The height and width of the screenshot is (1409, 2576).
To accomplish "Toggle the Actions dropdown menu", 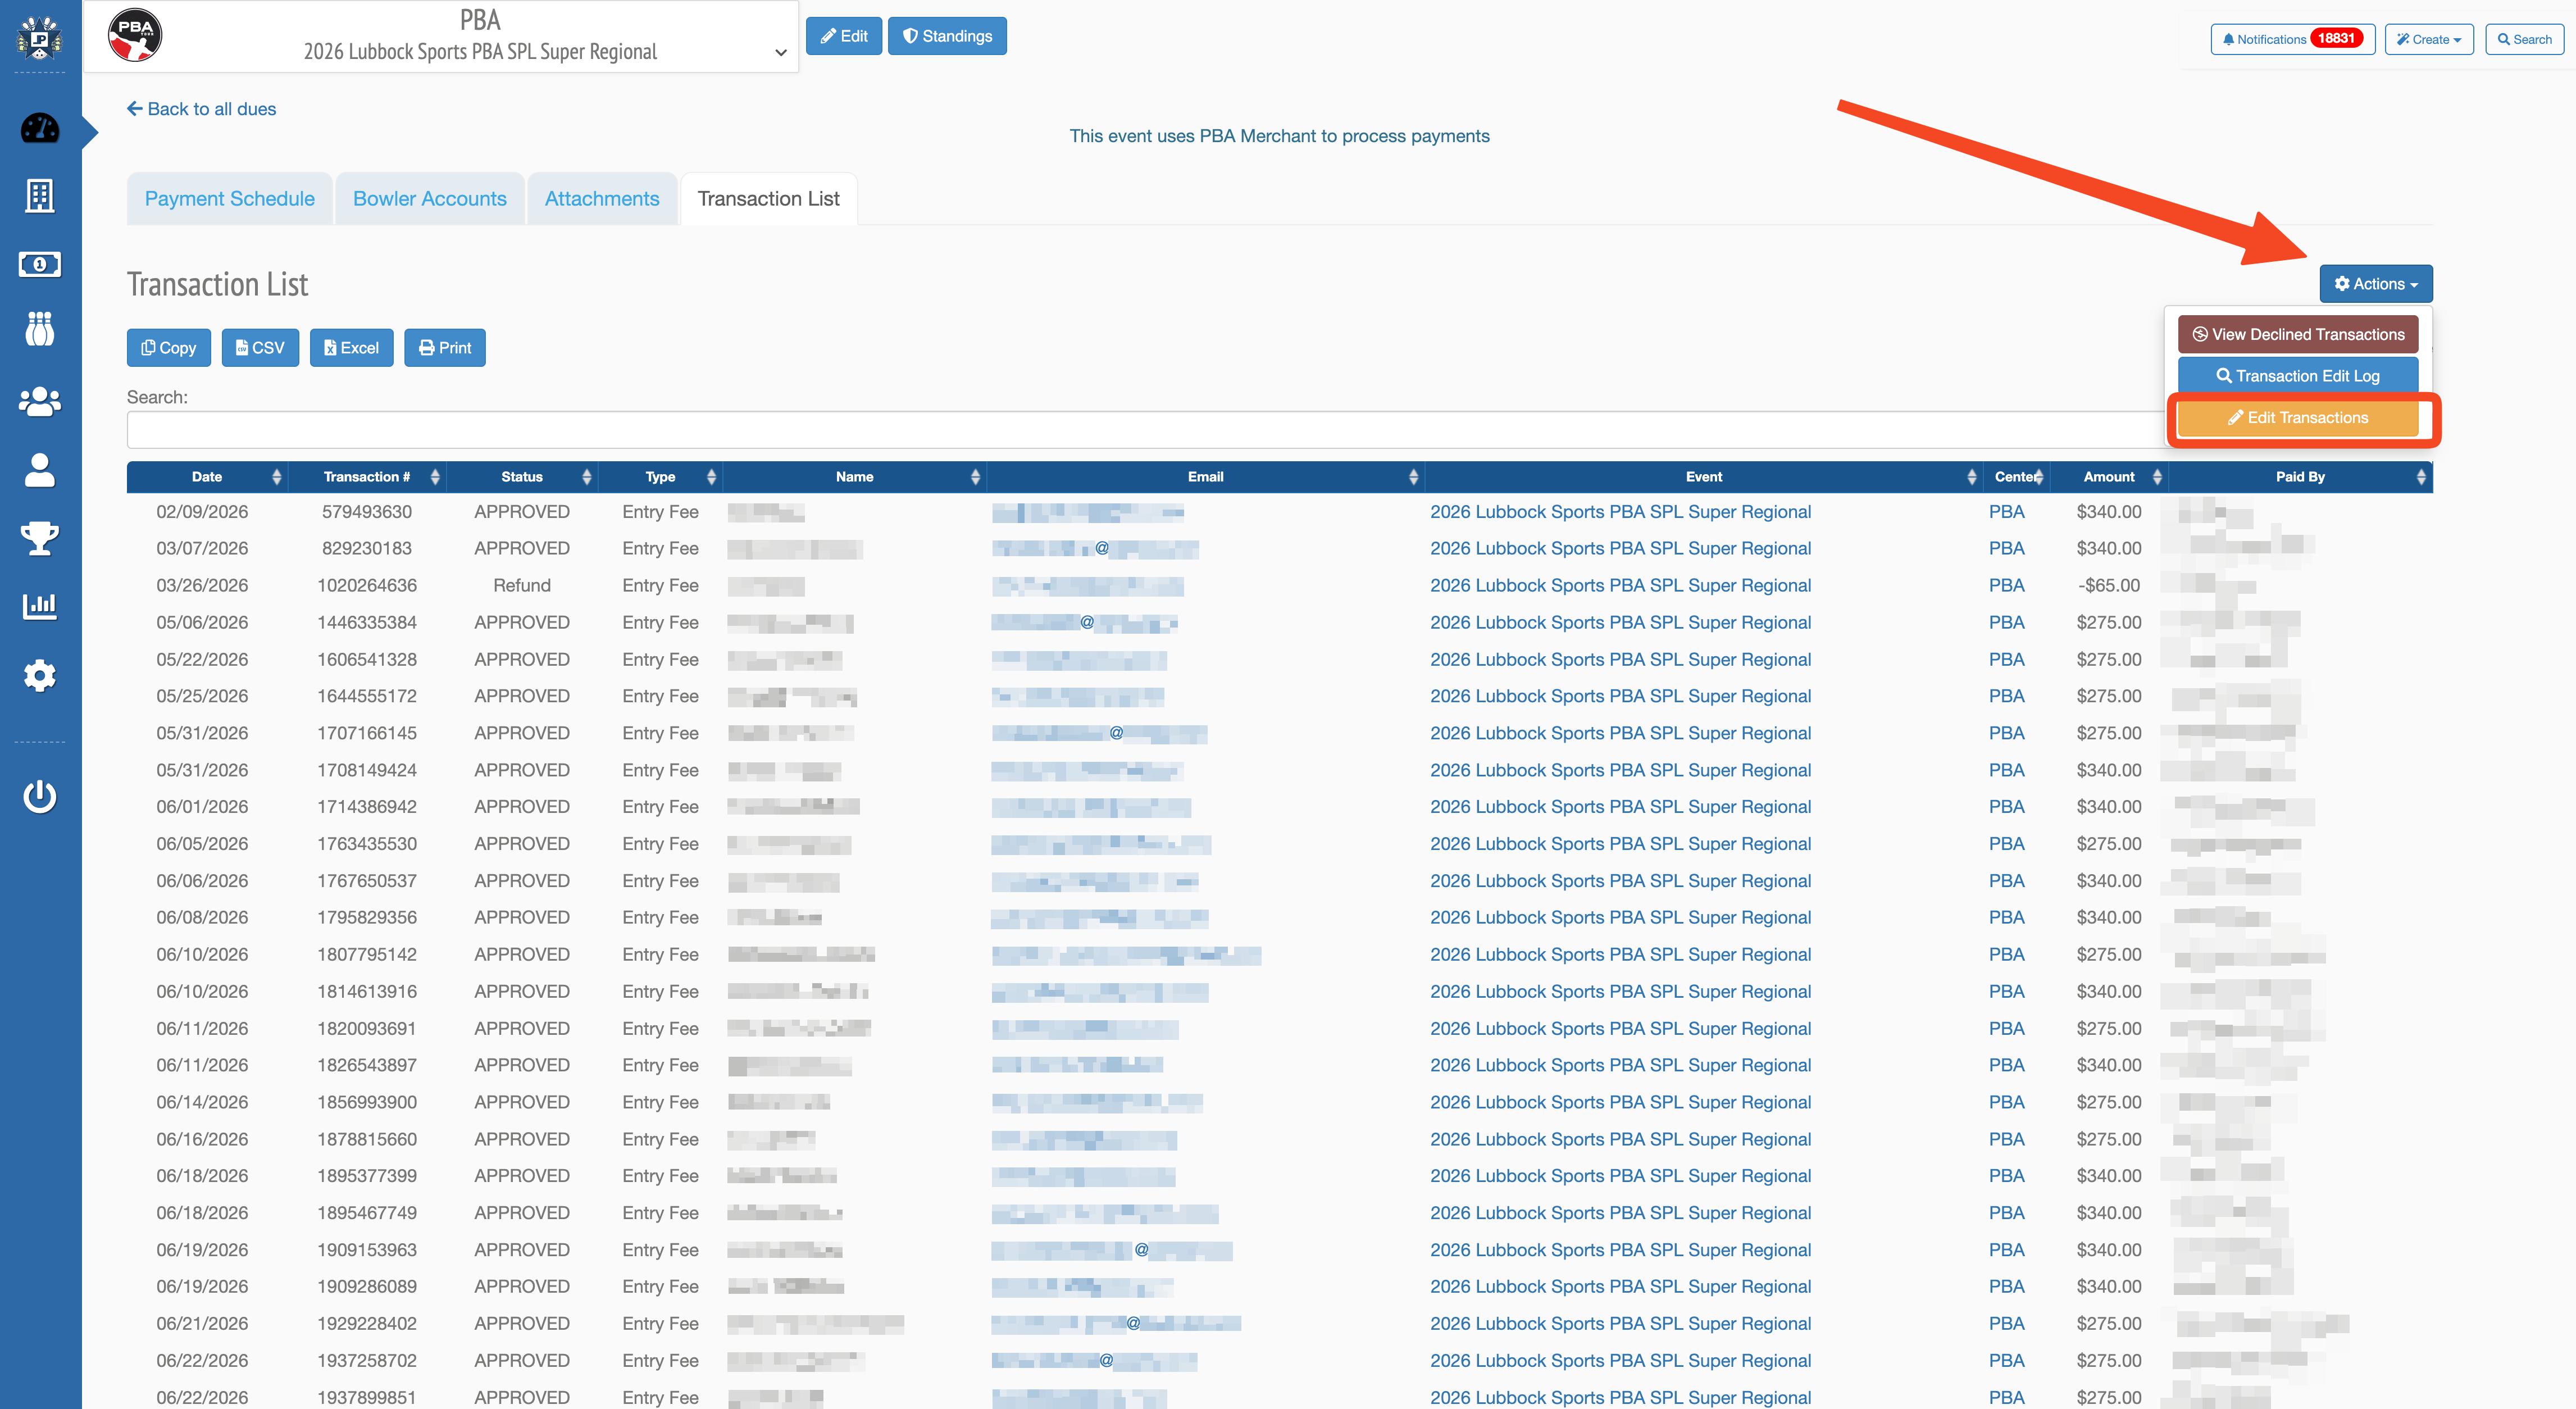I will (2376, 284).
